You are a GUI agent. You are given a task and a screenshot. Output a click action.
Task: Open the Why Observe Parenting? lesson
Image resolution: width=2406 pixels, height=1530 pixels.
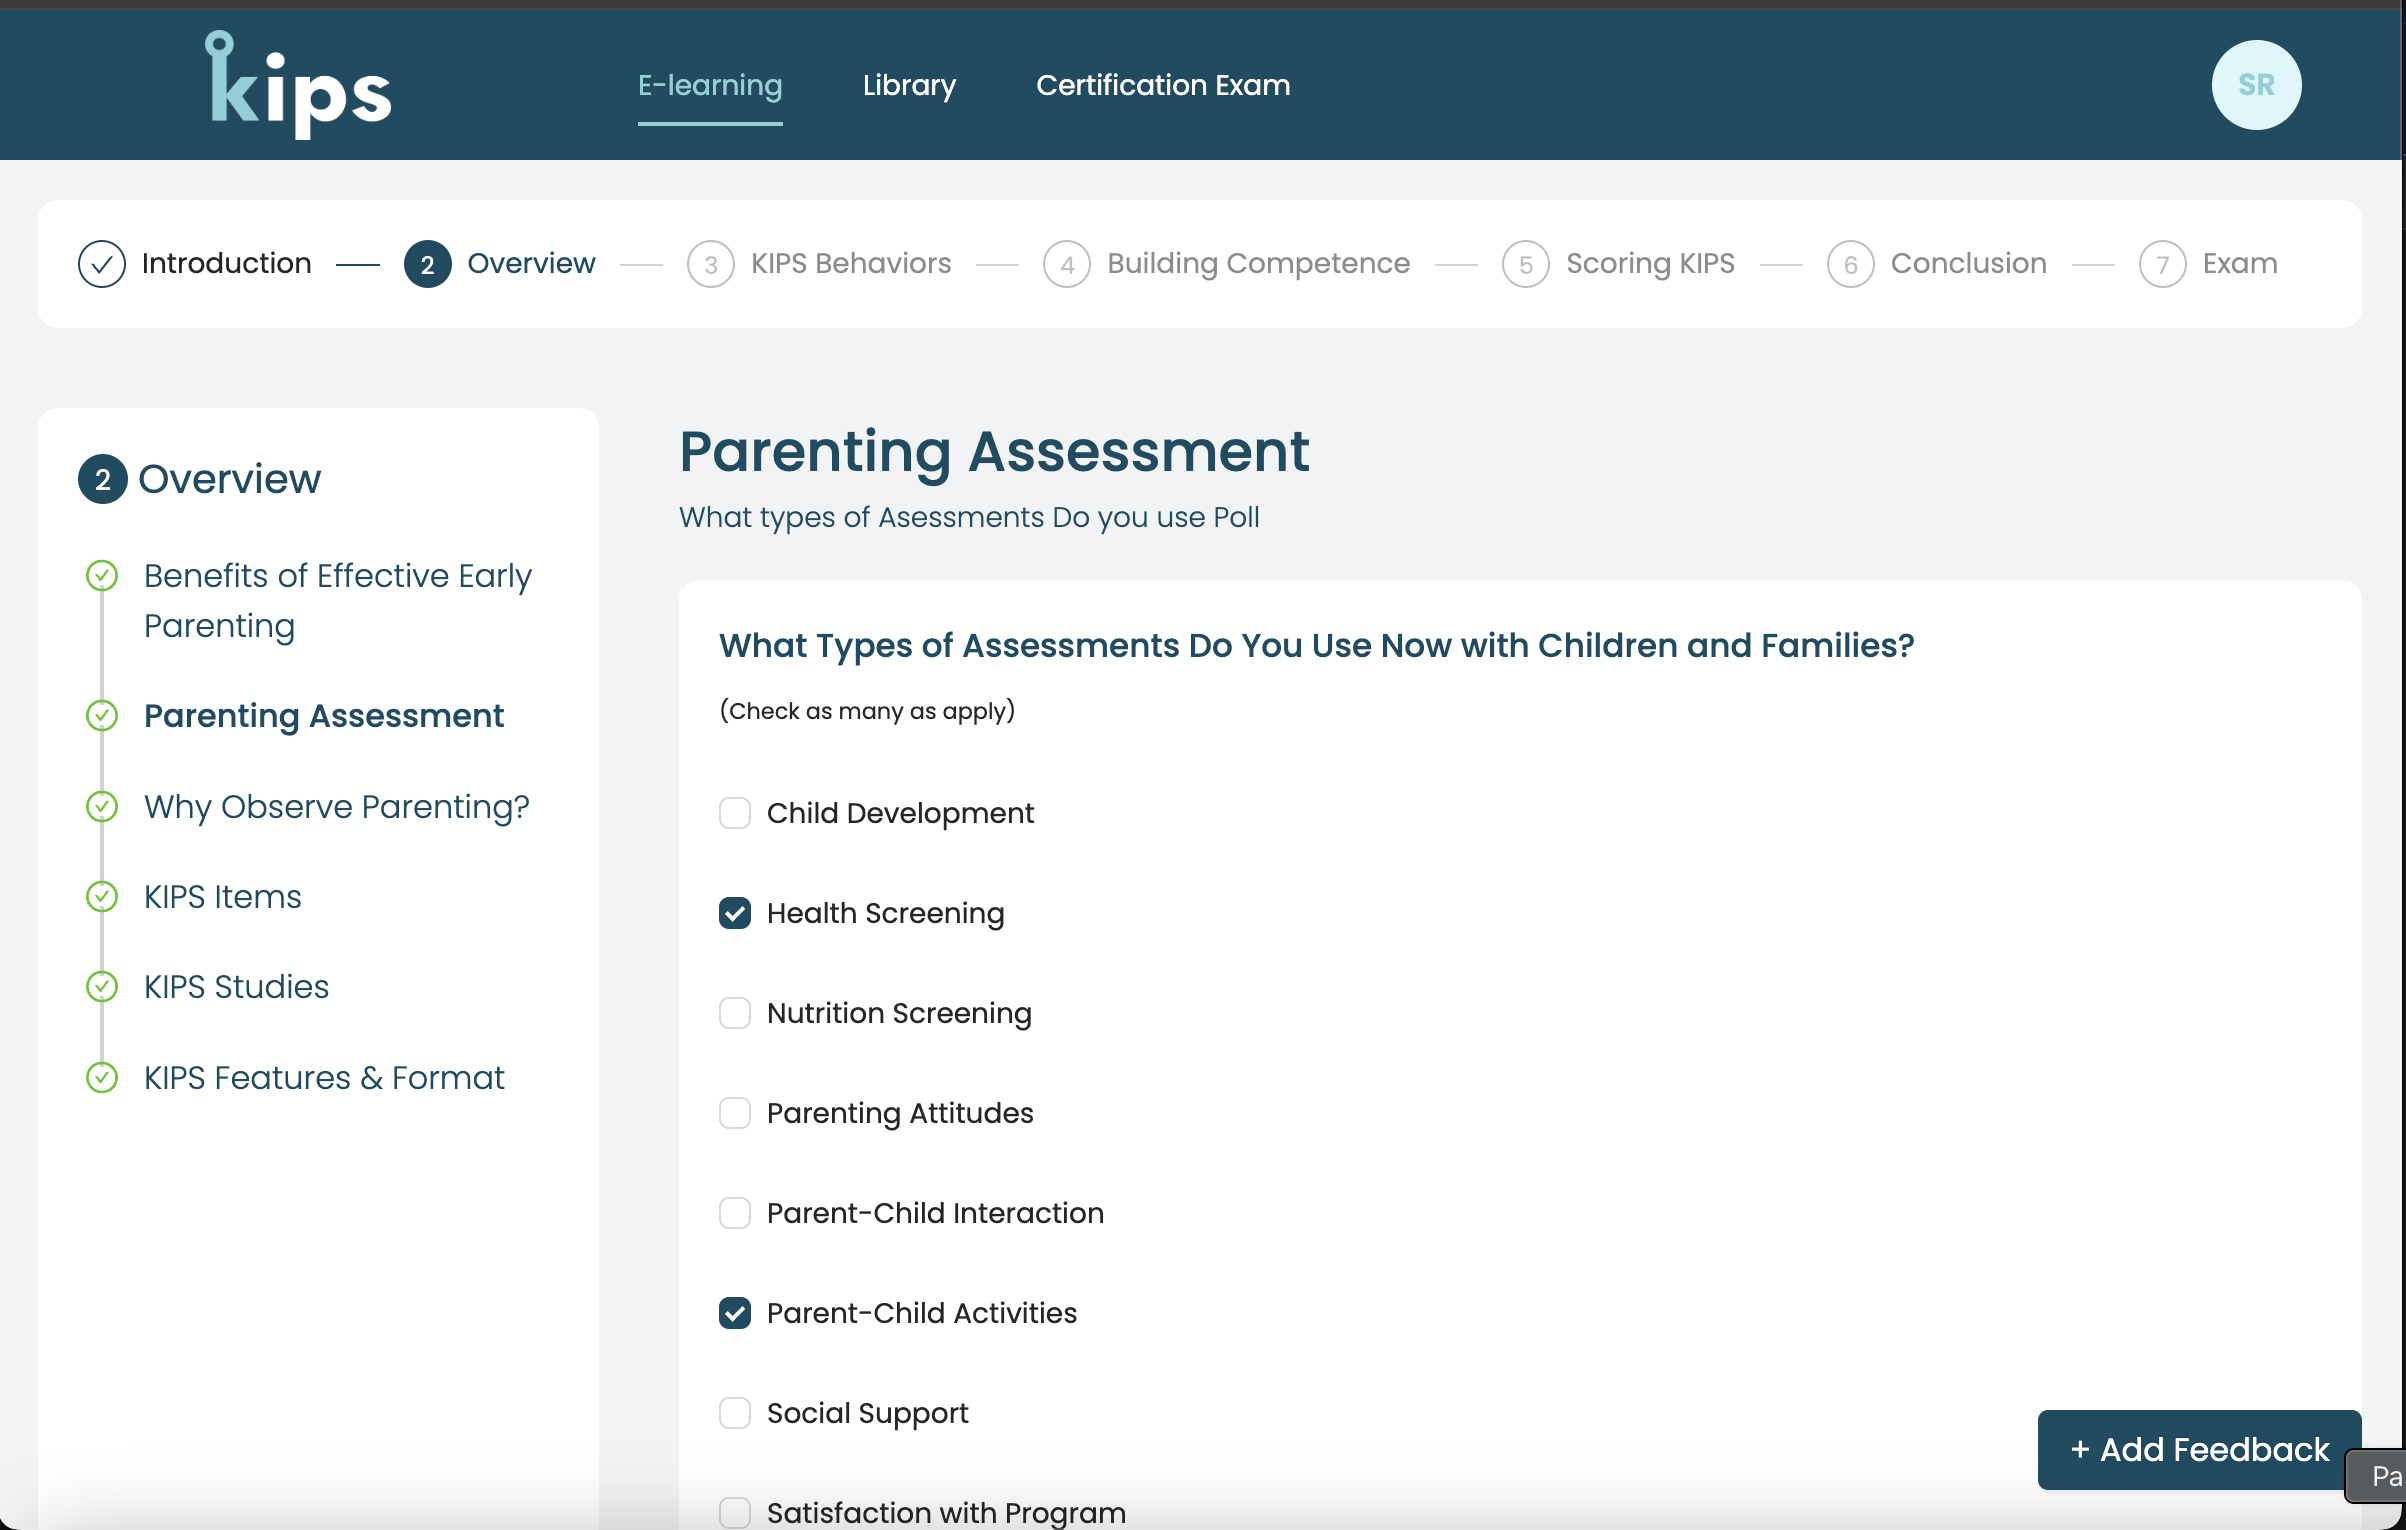[x=337, y=806]
